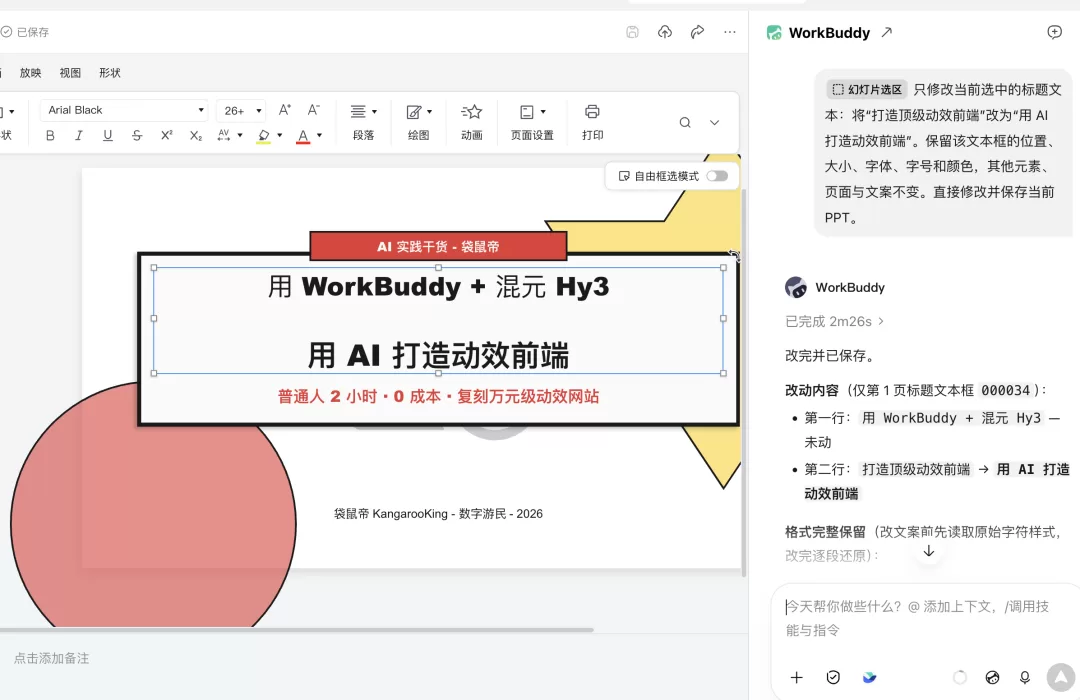Underline the selected text
This screenshot has width=1080, height=700.
point(107,136)
